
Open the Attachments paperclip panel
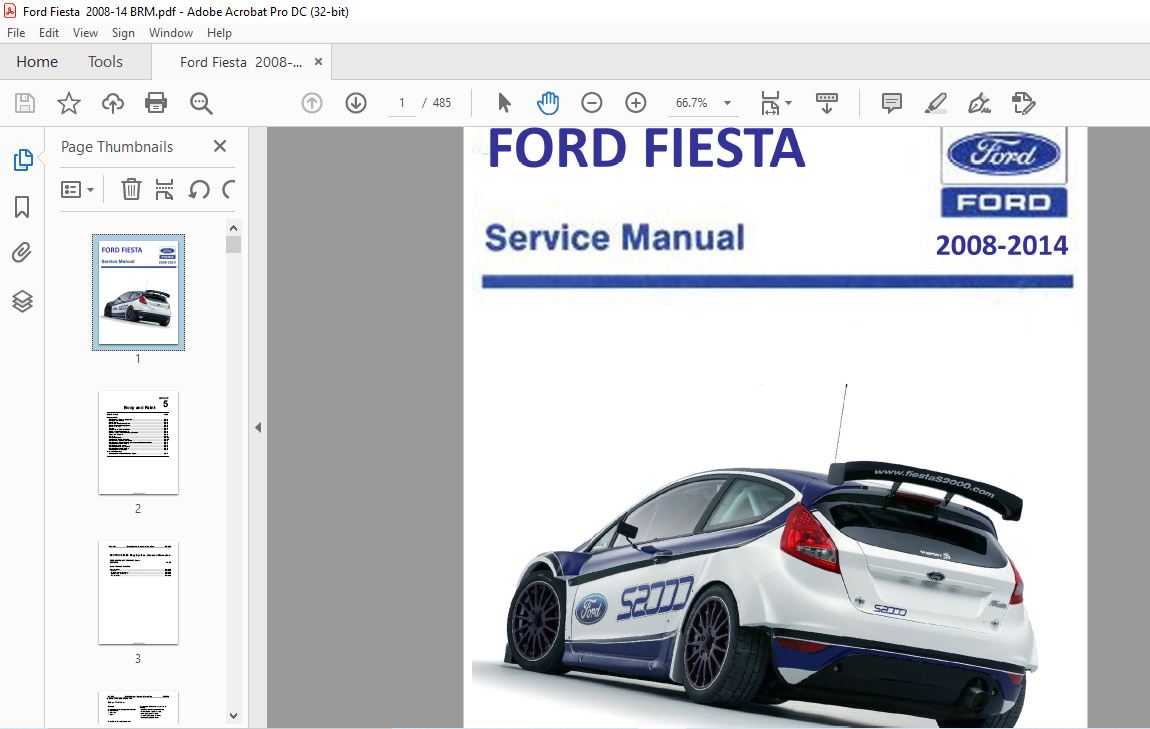pos(22,253)
